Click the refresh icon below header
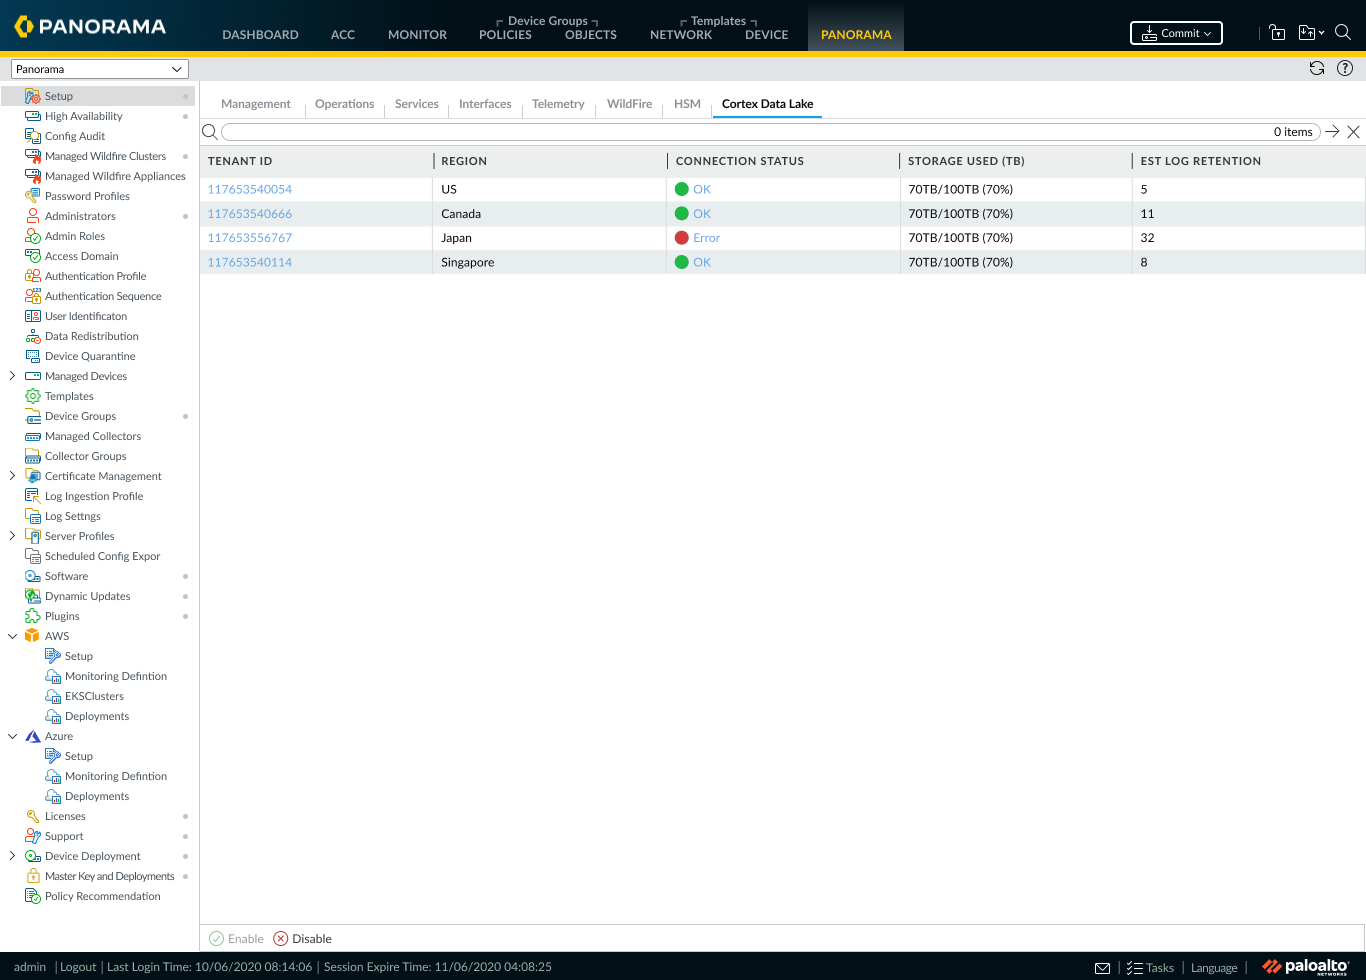The image size is (1366, 980). point(1317,68)
